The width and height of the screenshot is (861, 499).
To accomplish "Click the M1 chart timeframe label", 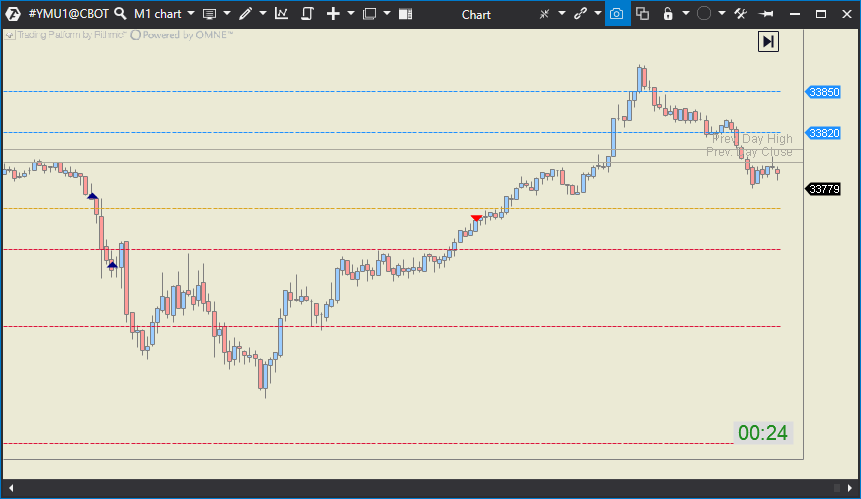I will click(x=158, y=14).
